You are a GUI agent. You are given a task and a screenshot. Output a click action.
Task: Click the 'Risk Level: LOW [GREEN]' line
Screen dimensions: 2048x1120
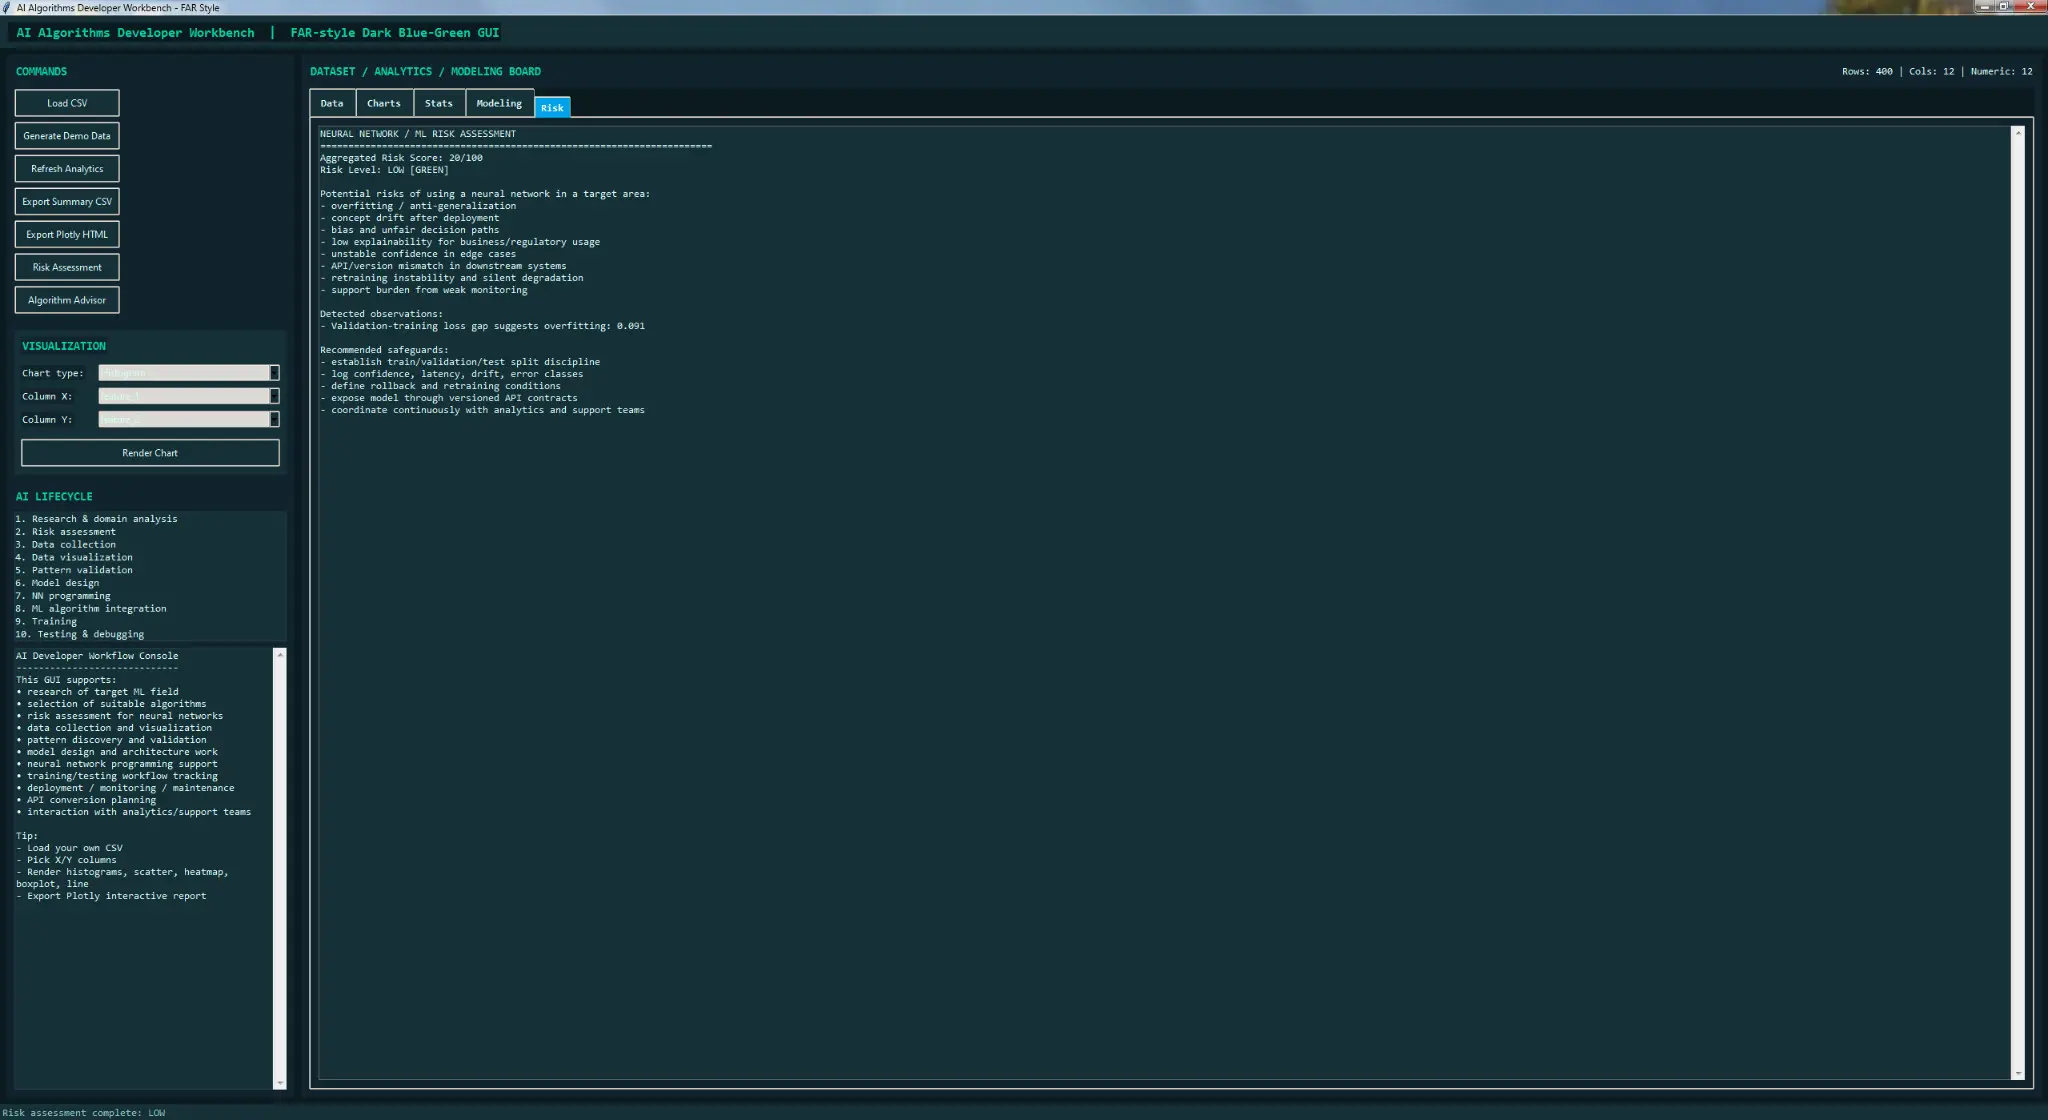(x=384, y=170)
